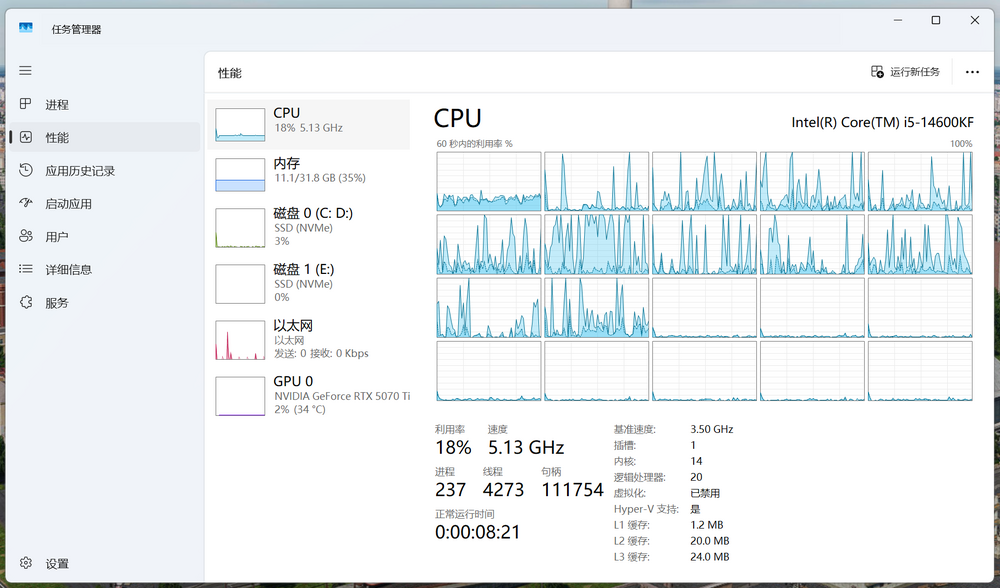The width and height of the screenshot is (1000, 588).
Task: Click the 应用历史记录 clock history icon
Action: pyautogui.click(x=26, y=170)
